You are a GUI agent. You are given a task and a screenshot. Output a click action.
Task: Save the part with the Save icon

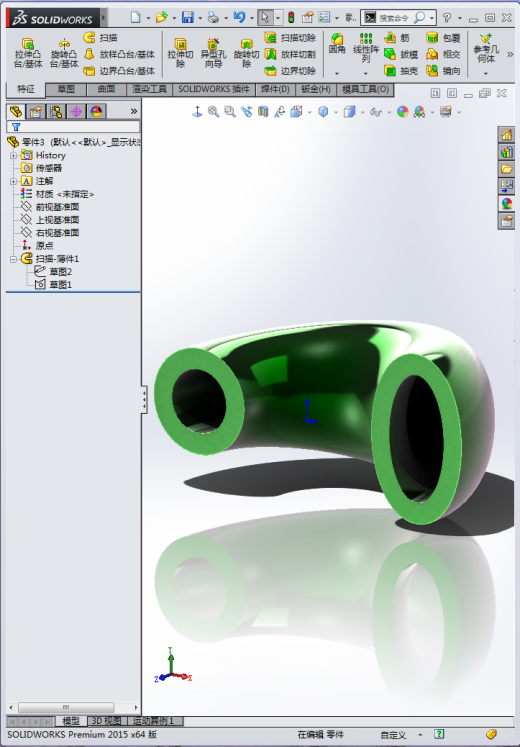pos(187,18)
